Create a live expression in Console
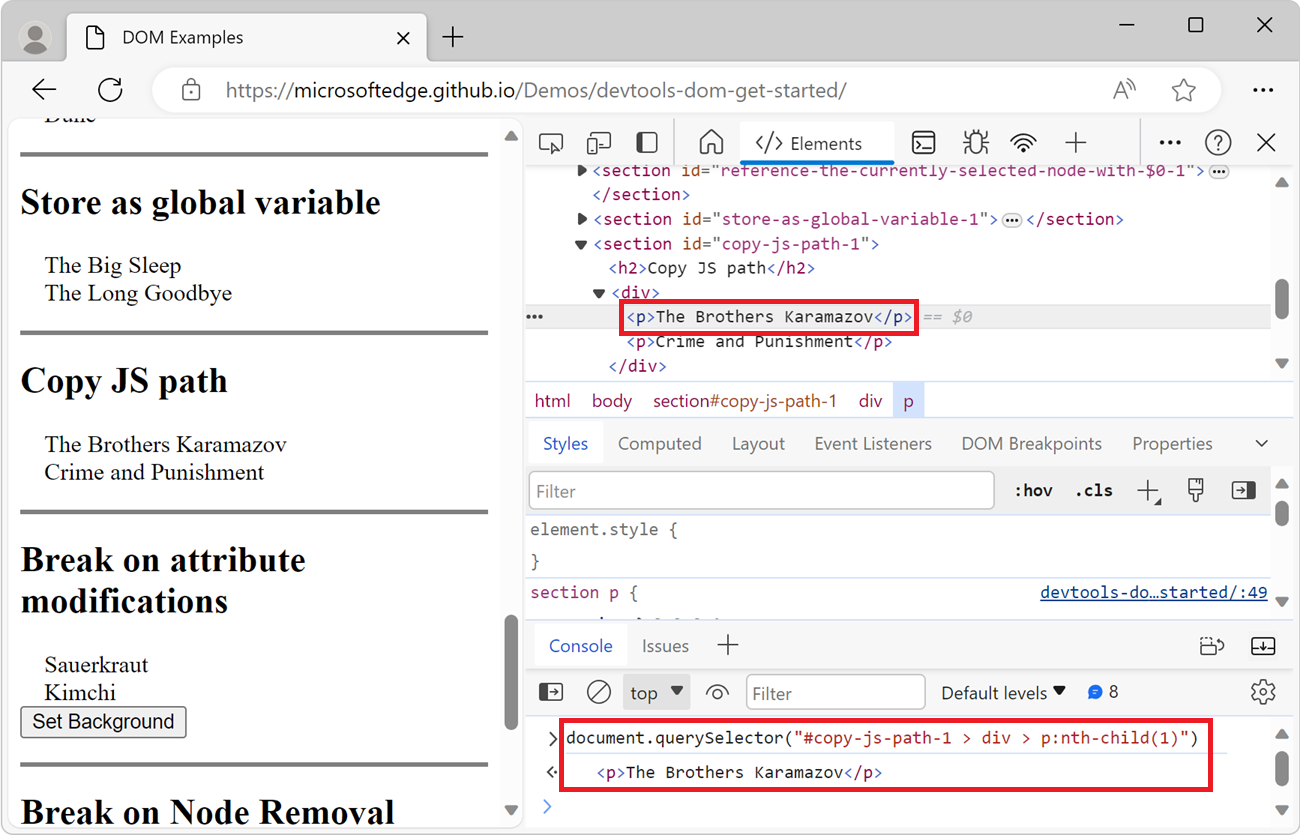 (x=717, y=691)
